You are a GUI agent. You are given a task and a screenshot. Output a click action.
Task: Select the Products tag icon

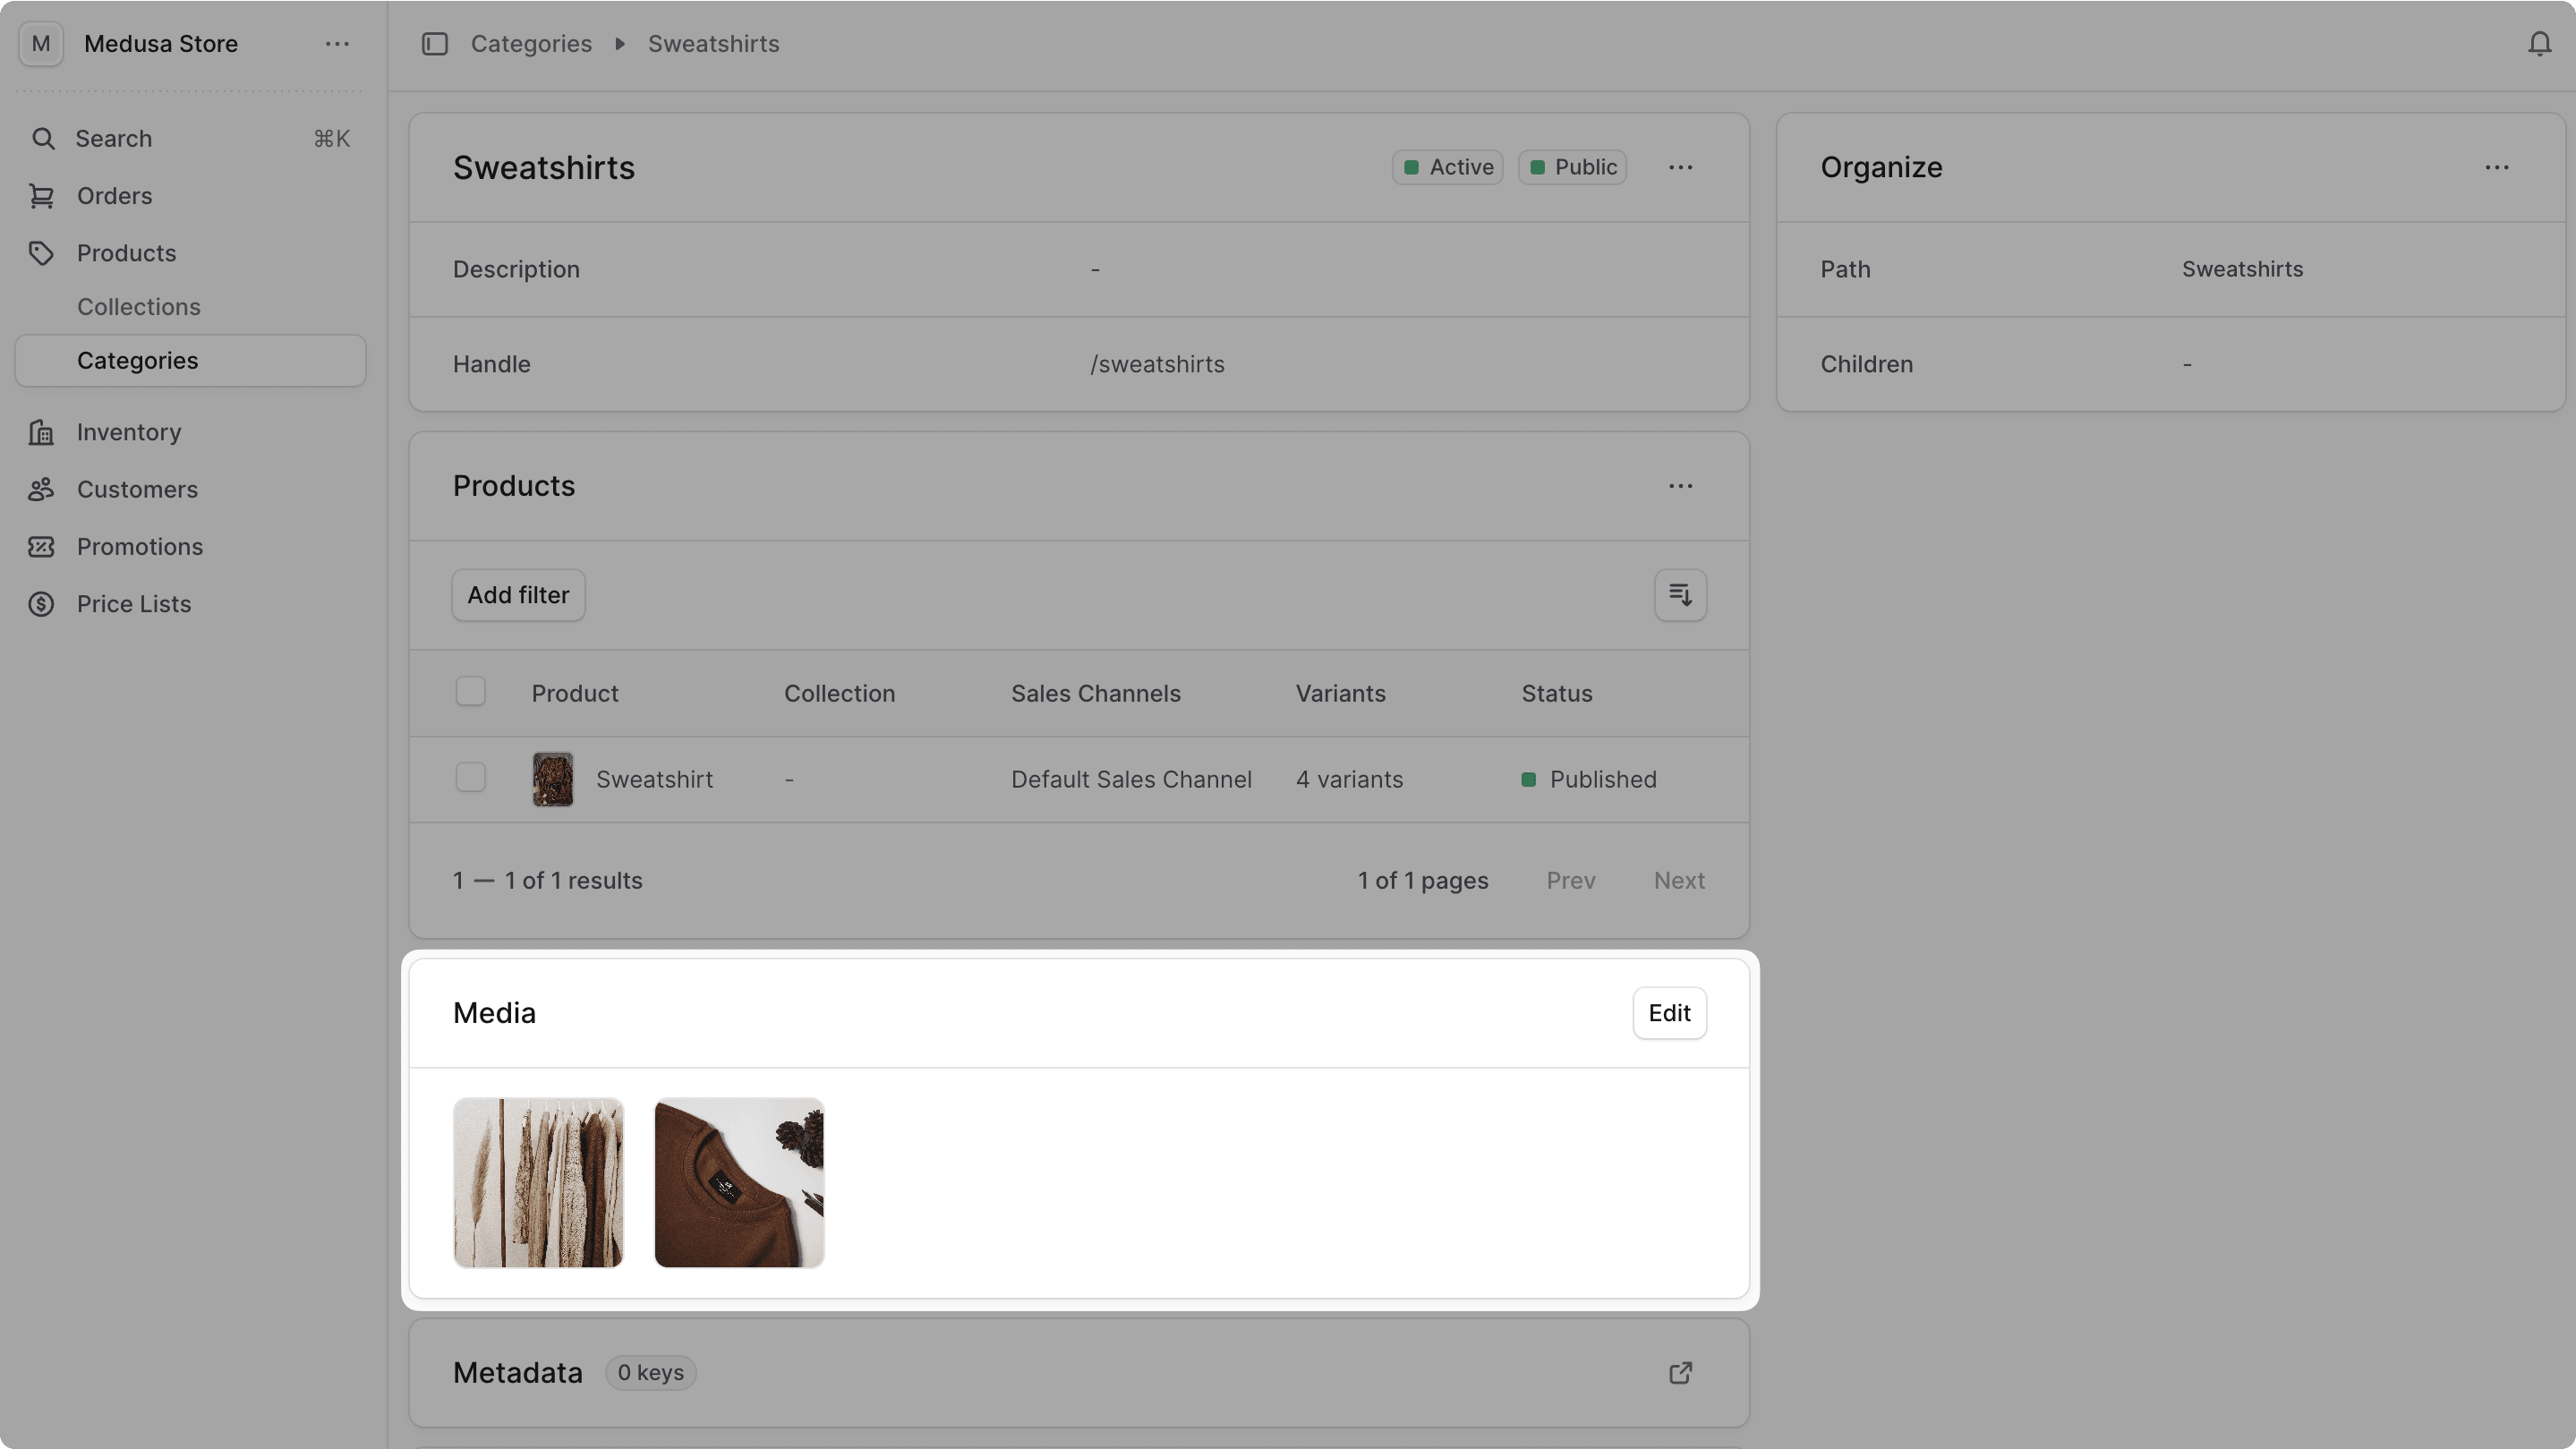[x=42, y=253]
